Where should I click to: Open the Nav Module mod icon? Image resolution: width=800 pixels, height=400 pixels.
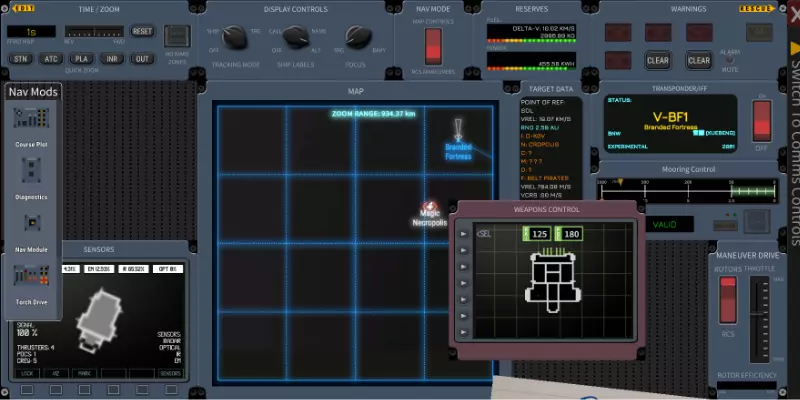[32, 222]
